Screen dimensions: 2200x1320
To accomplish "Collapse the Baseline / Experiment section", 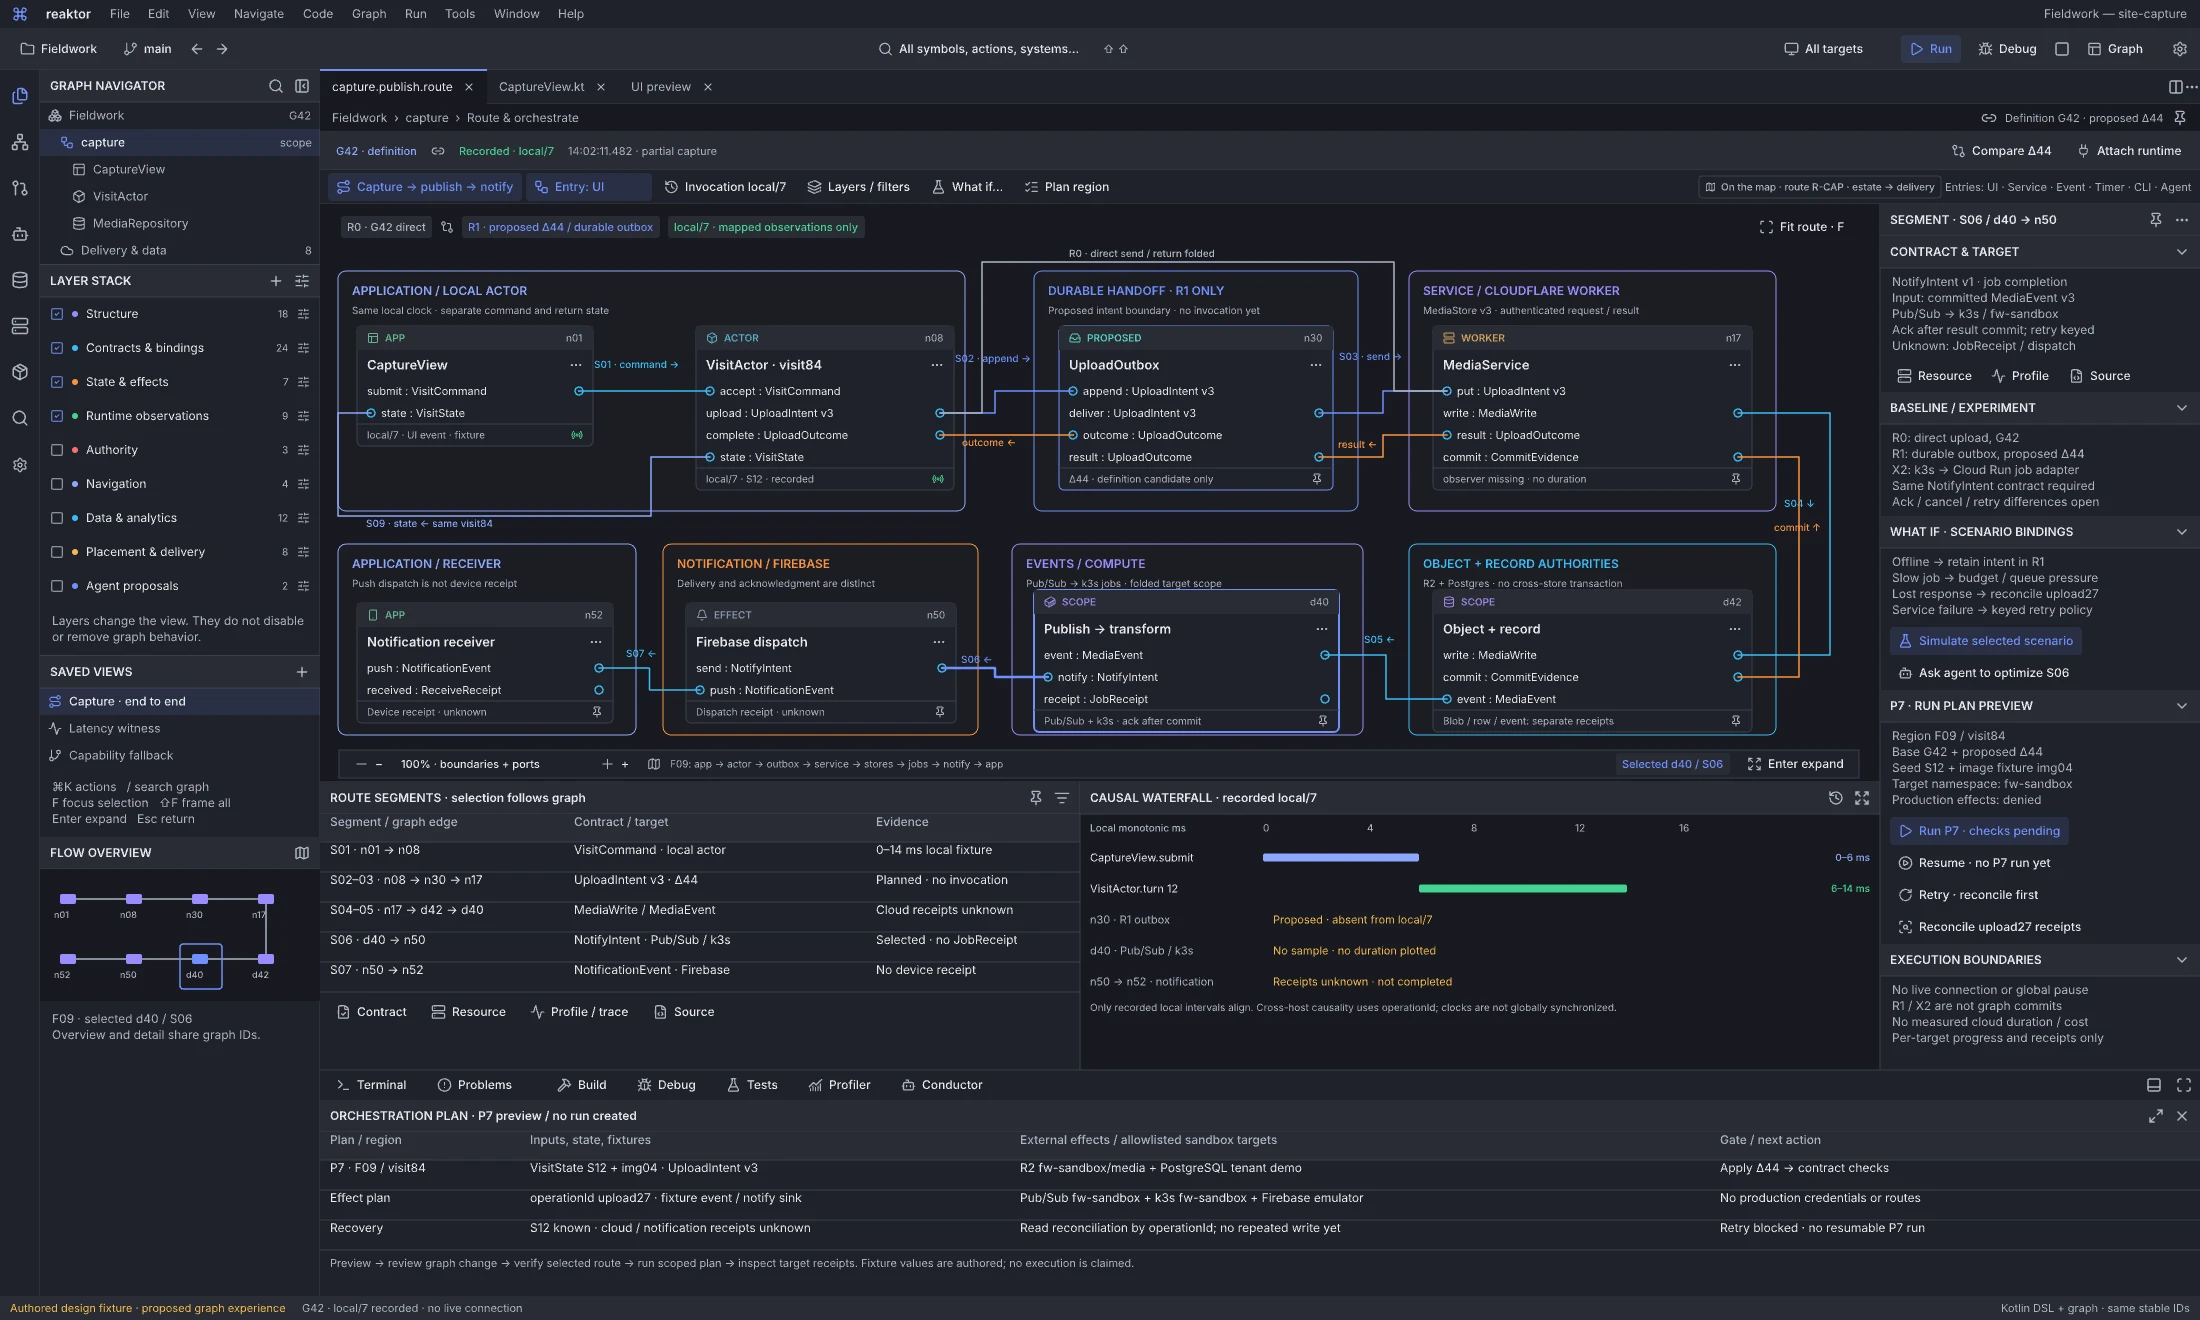I will (2182, 408).
